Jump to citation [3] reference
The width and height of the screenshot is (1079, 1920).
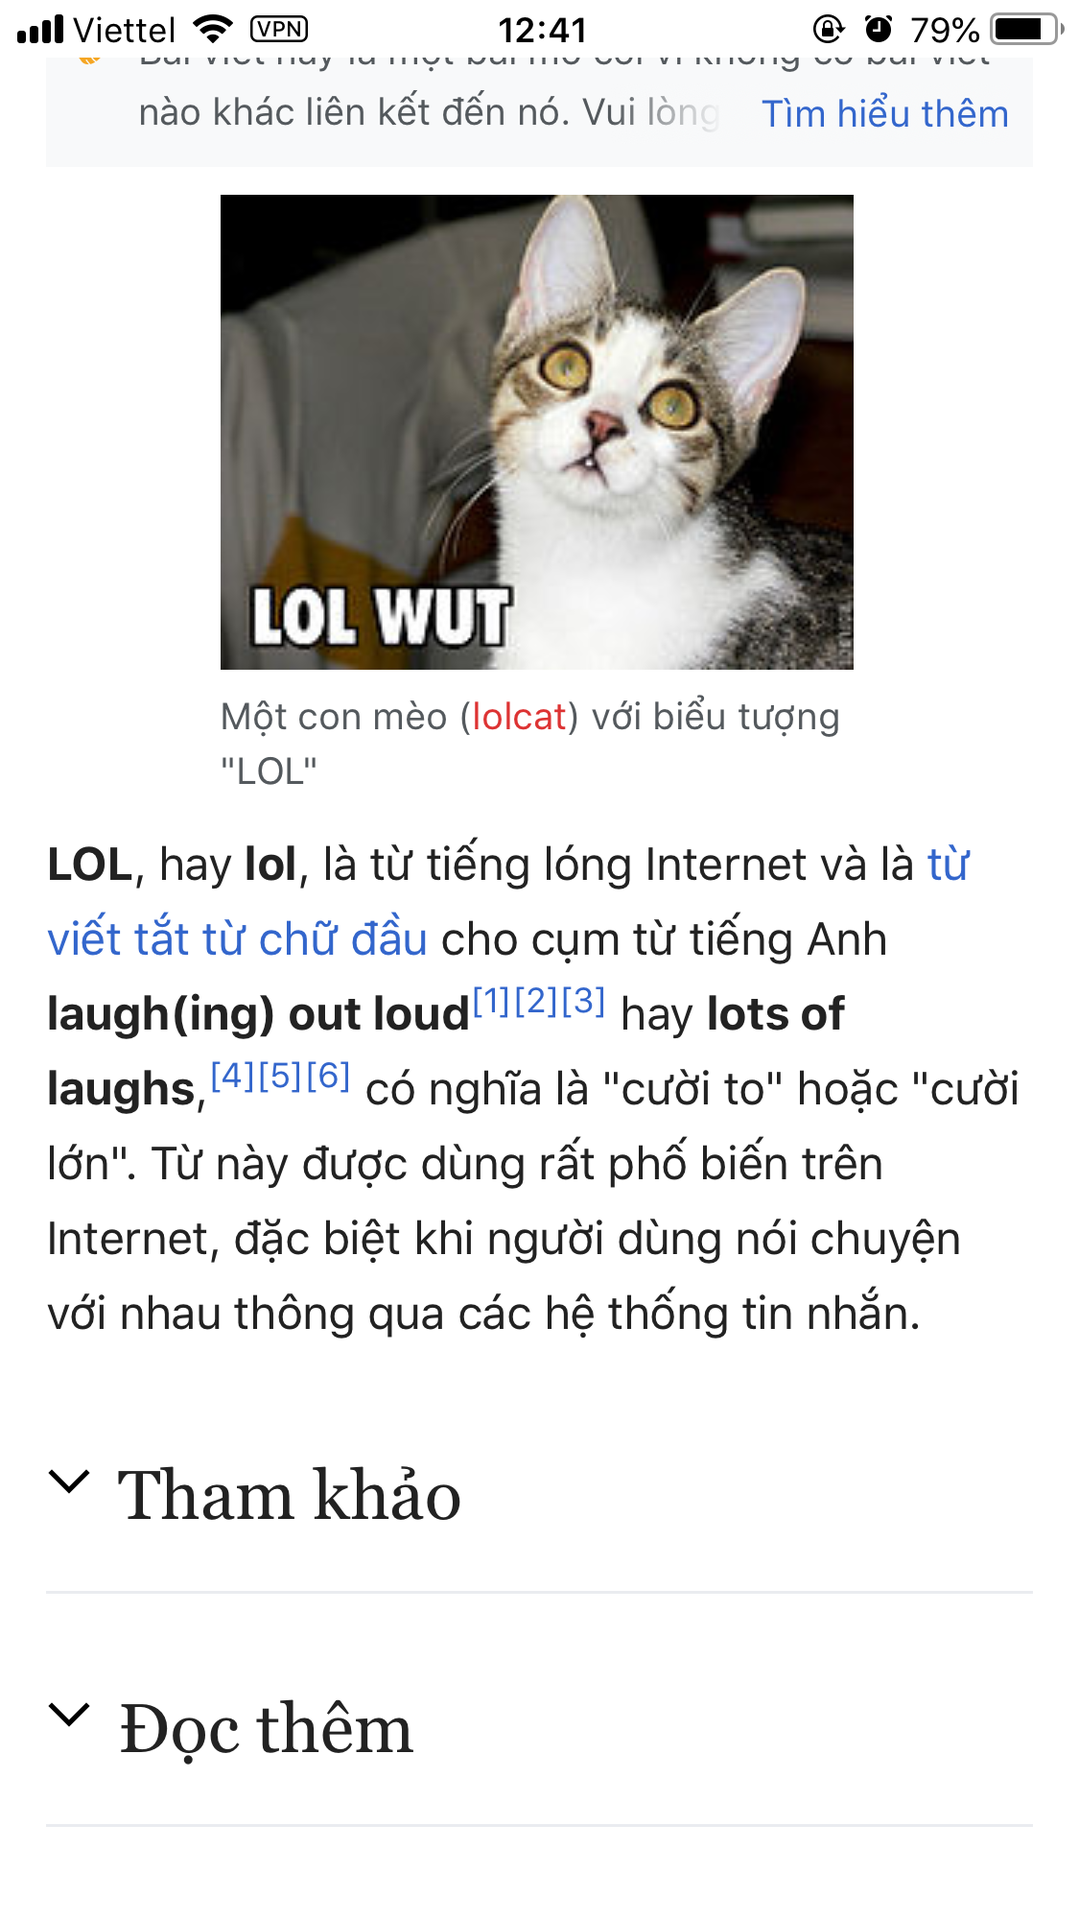(584, 1000)
